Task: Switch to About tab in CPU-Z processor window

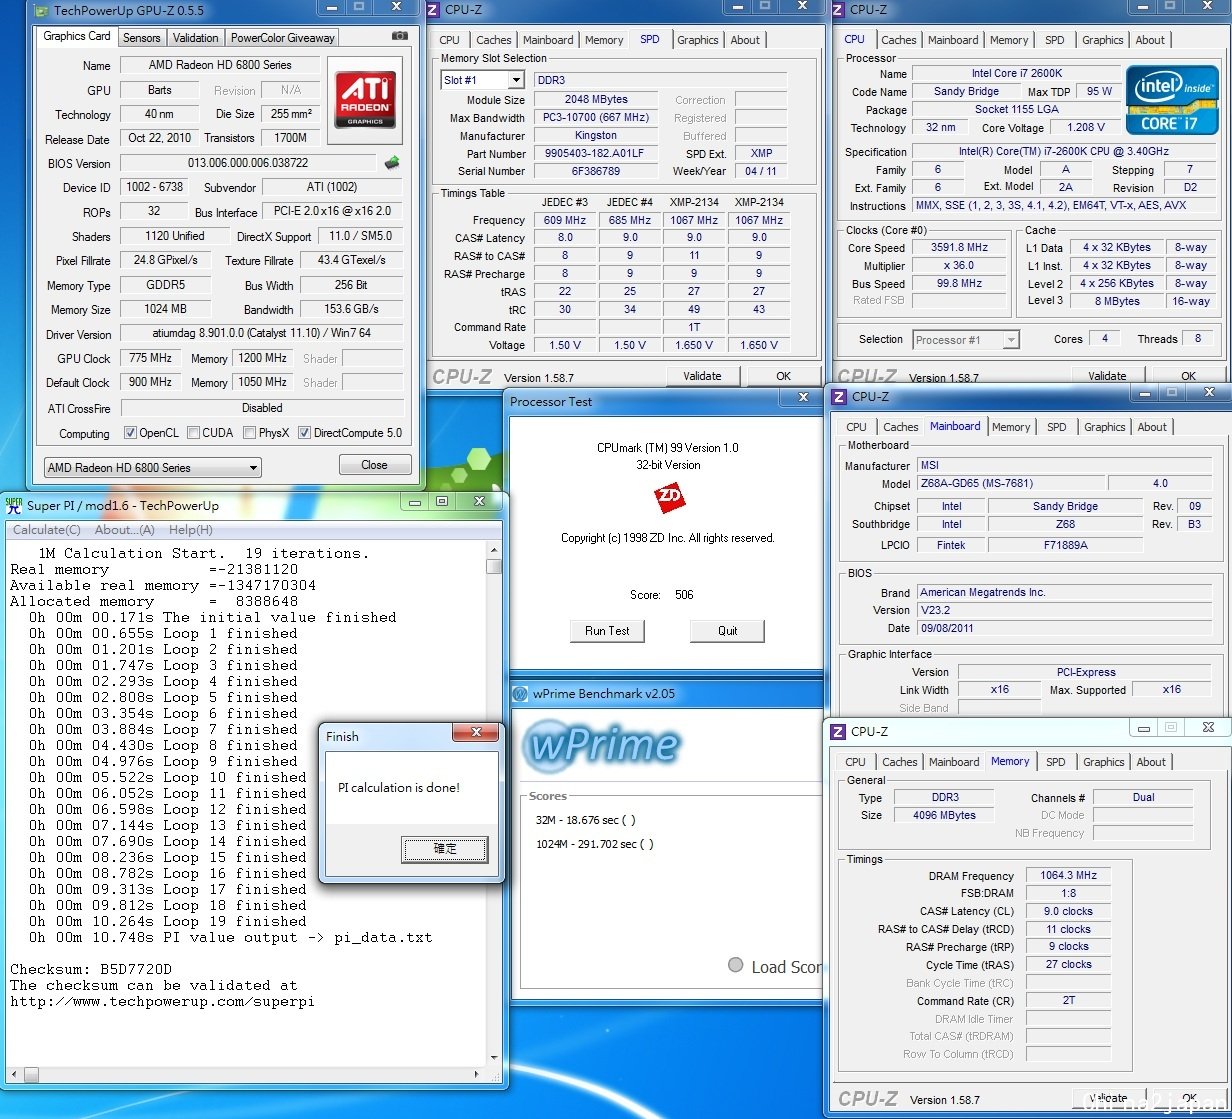Action: coord(1150,40)
